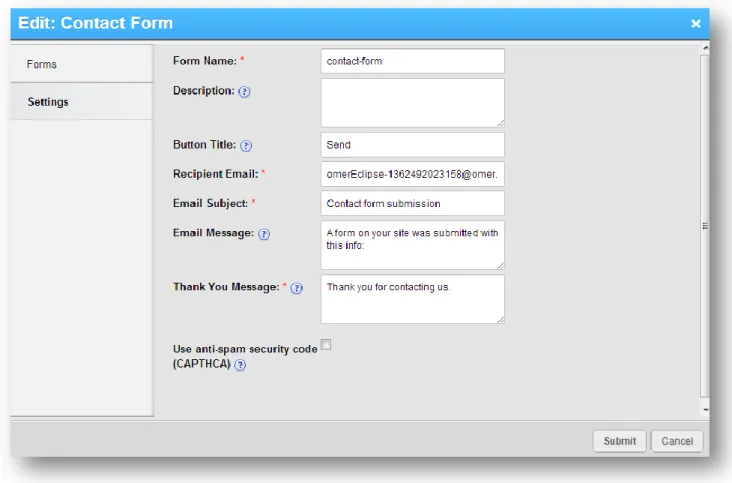732x483 pixels.
Task: Switch to the Settings tab
Action: click(x=82, y=102)
